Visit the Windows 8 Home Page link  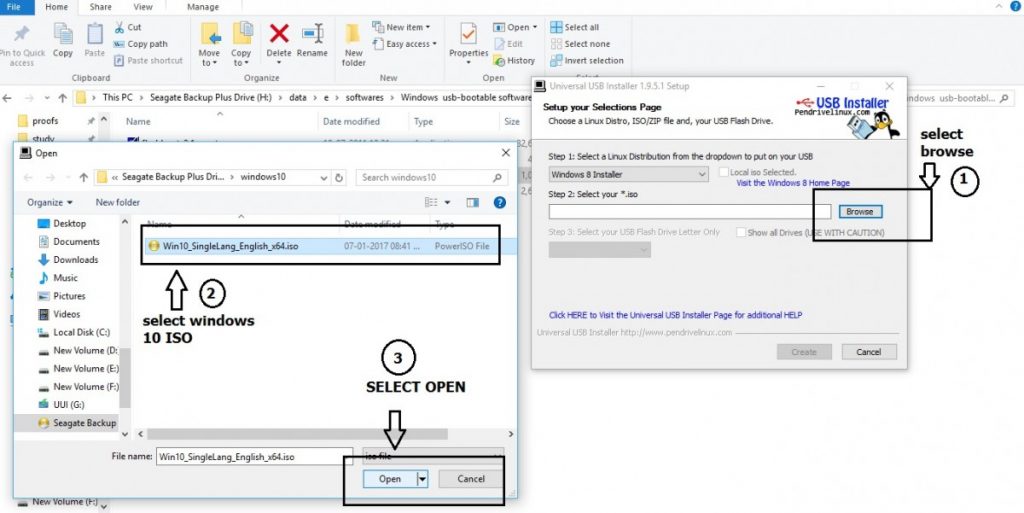[792, 184]
